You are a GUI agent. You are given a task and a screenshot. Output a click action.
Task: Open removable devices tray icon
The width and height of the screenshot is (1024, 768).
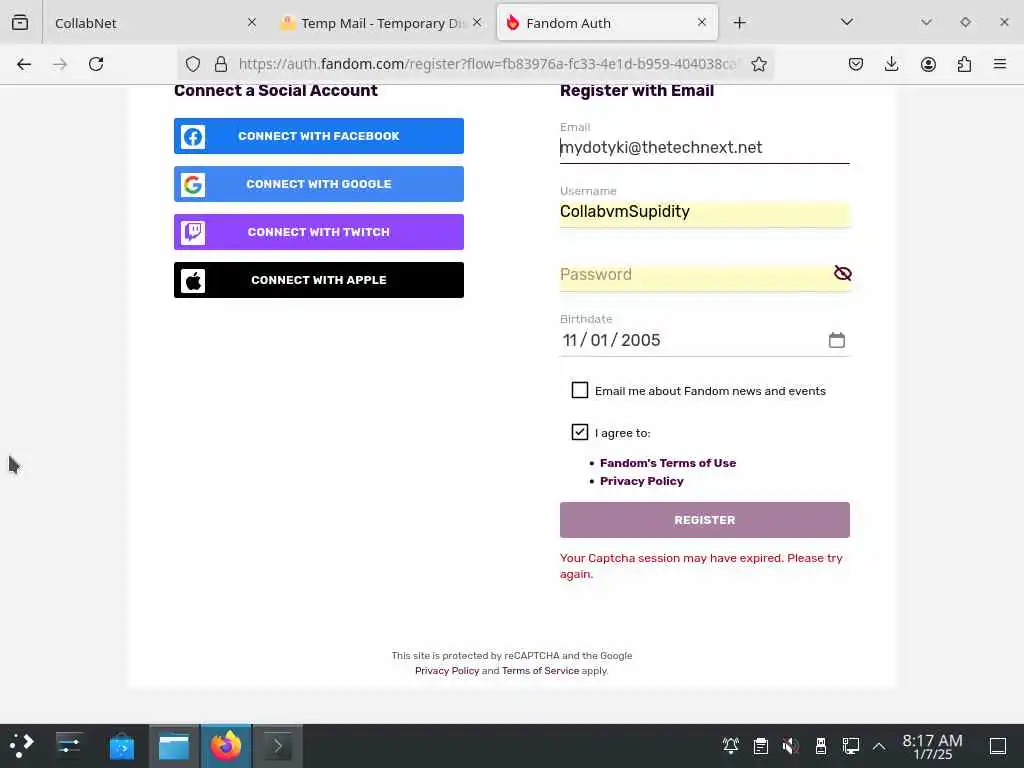pyautogui.click(x=821, y=746)
